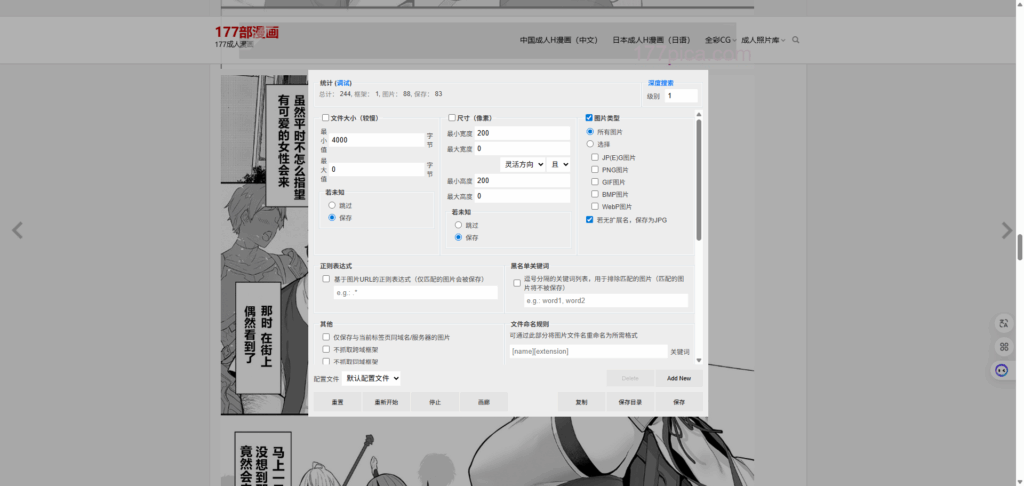1024x486 pixels.
Task: Uncheck 若无扩展名，保存为JPG checkbox
Action: (x=590, y=219)
